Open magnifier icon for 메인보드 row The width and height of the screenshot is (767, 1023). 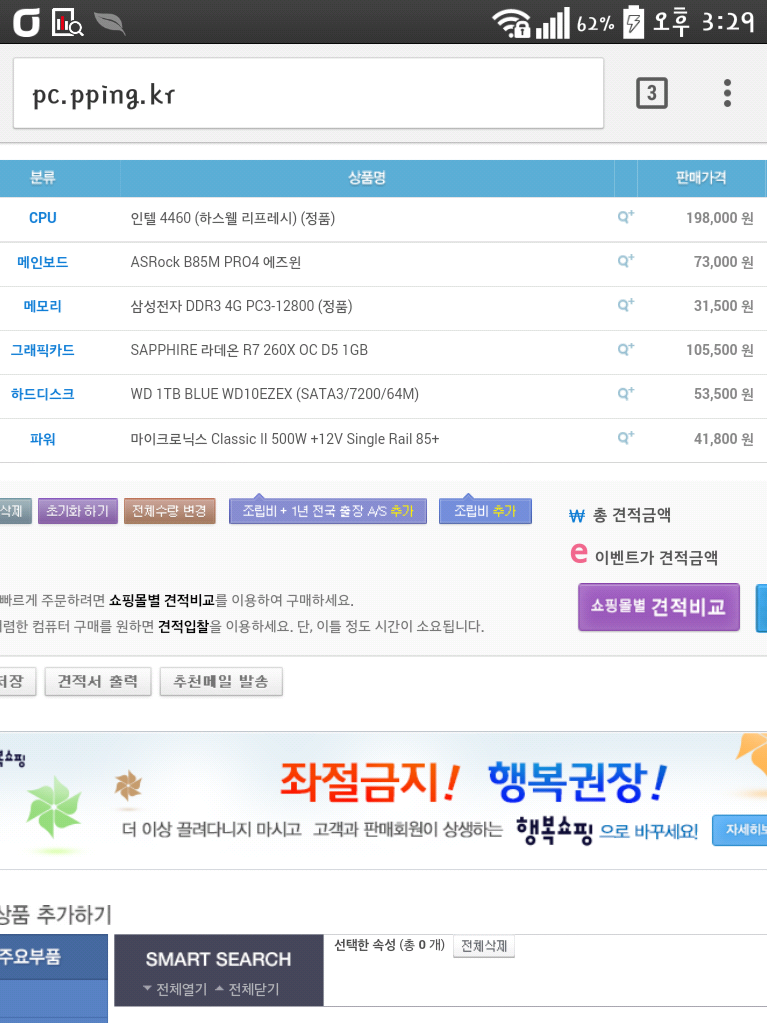tap(625, 262)
